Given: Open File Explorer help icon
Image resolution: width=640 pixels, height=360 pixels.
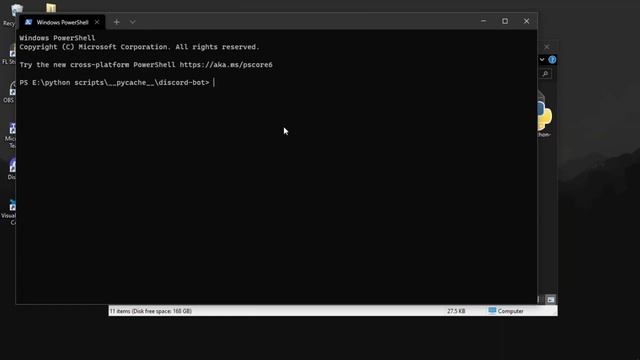Looking at the screenshot, I should pyautogui.click(x=552, y=60).
